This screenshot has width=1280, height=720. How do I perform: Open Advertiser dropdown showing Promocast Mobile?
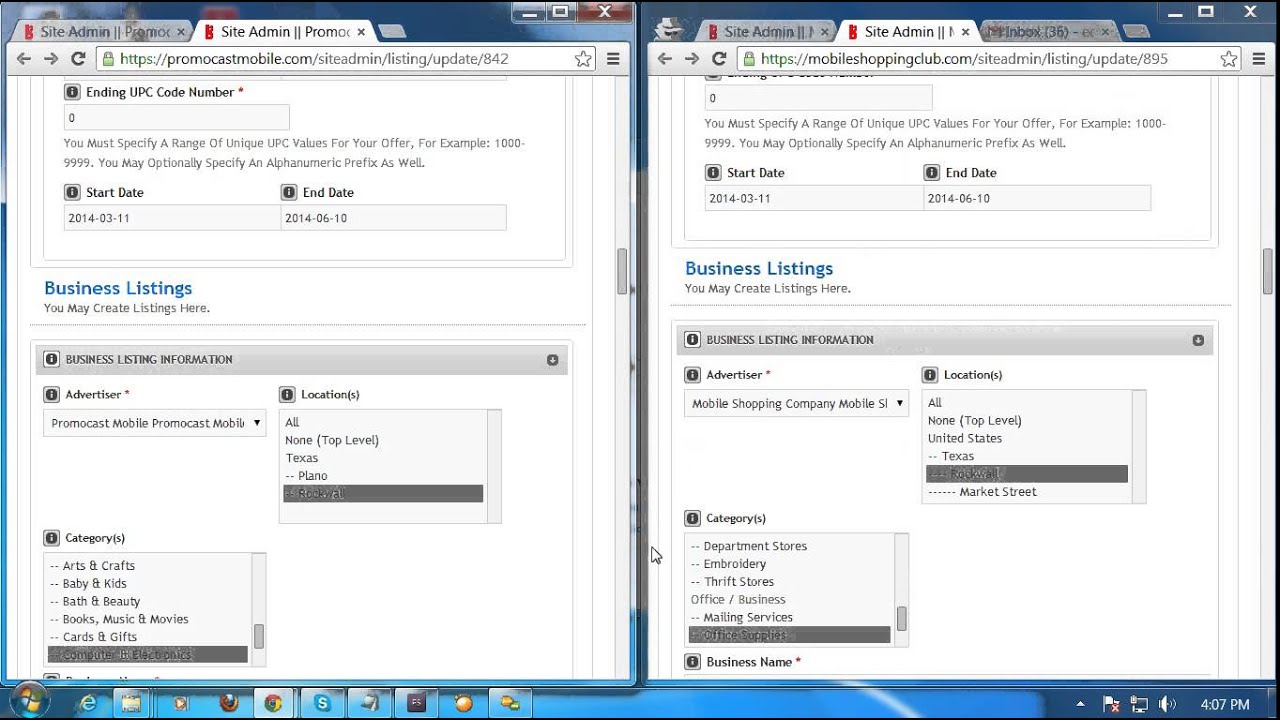155,423
